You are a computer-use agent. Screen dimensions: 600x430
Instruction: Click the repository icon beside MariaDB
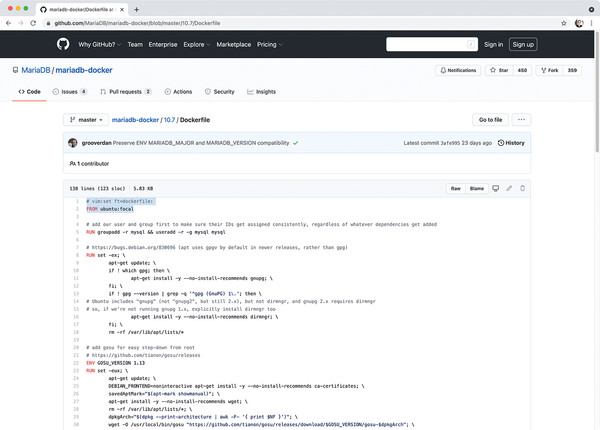tap(15, 70)
